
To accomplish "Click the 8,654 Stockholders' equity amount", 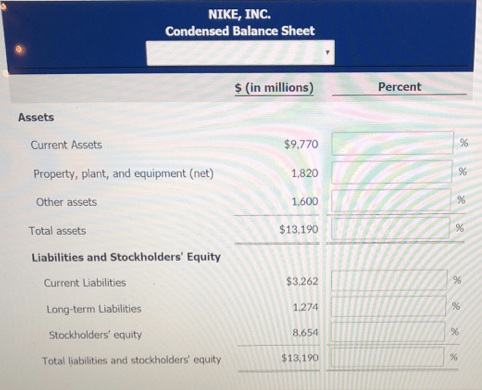I will click(305, 333).
